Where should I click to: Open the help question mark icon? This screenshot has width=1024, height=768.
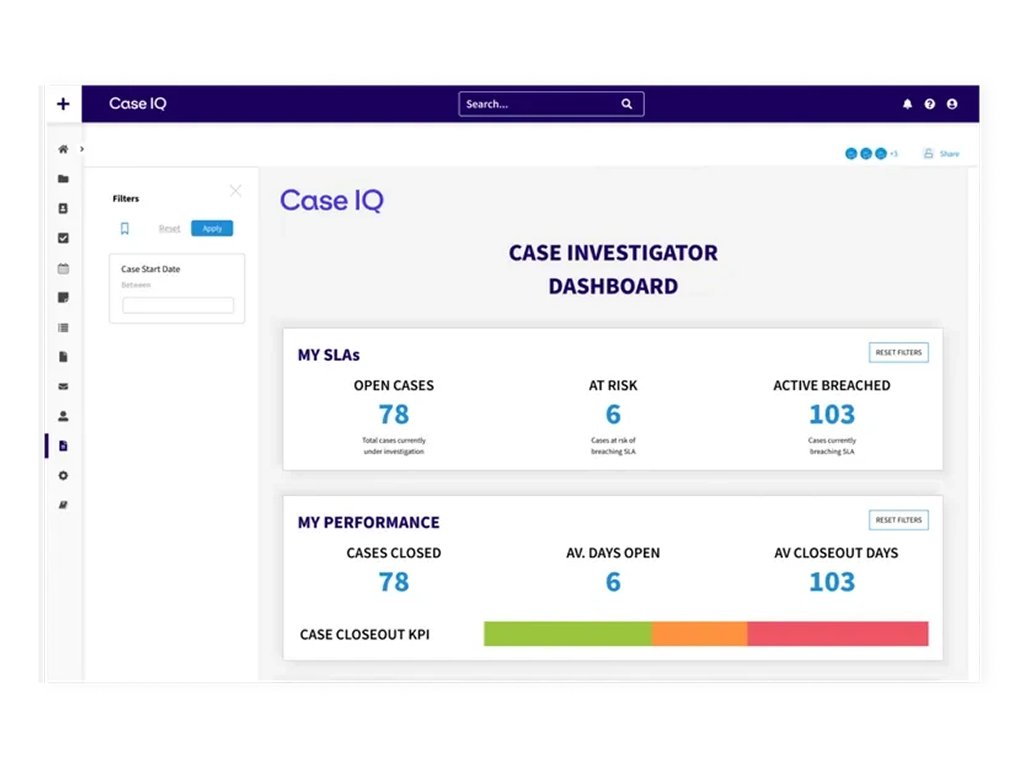click(x=929, y=104)
